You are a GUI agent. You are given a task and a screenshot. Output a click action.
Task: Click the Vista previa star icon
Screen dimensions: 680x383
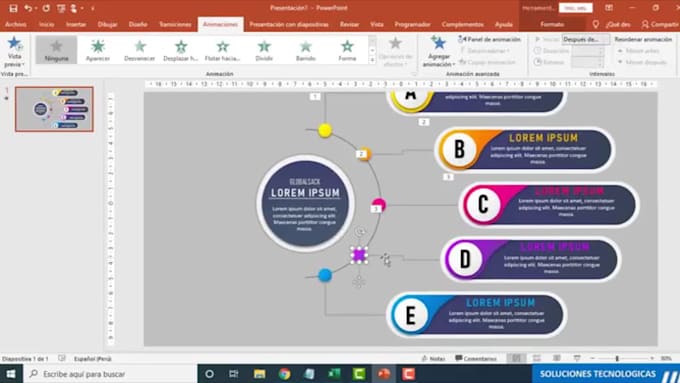pyautogui.click(x=14, y=43)
